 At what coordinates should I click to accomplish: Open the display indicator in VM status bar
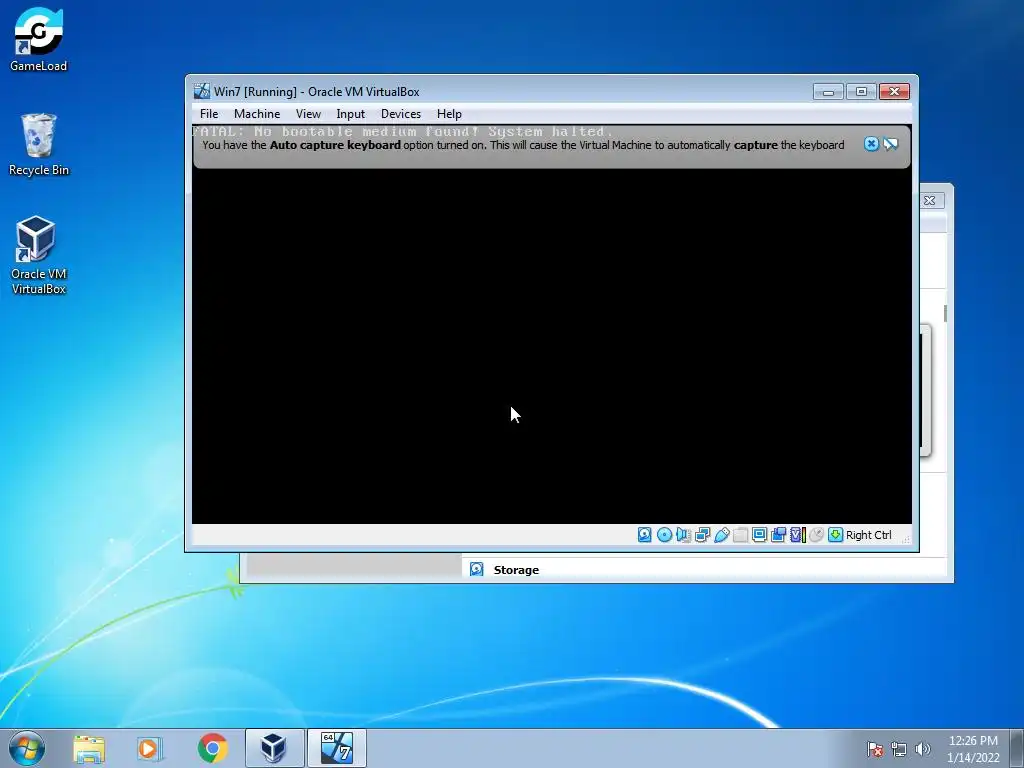[760, 535]
